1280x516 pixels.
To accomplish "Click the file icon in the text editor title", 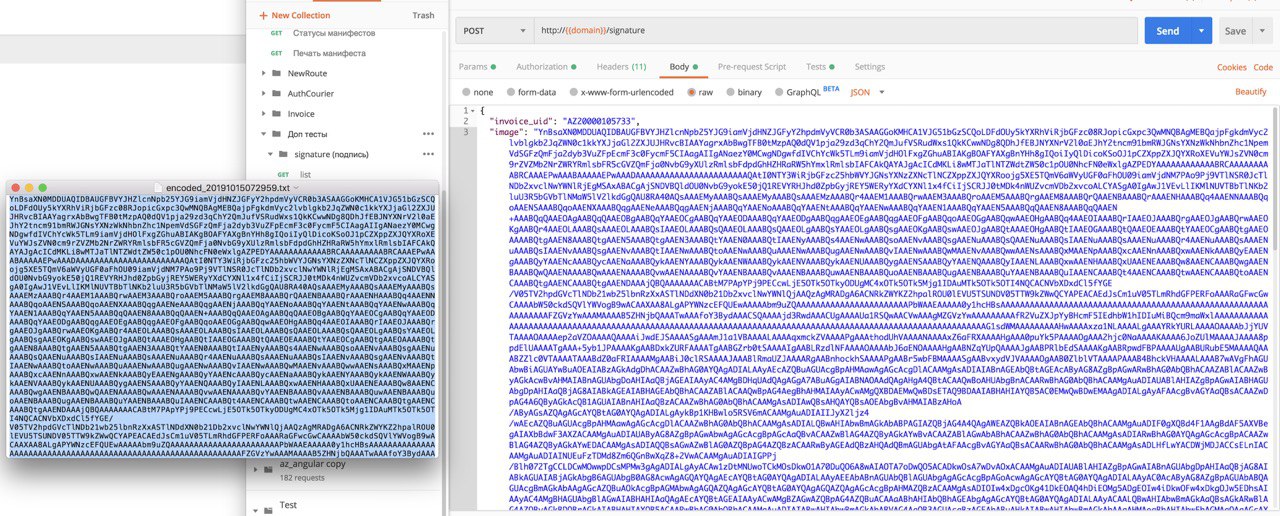I will point(159,188).
